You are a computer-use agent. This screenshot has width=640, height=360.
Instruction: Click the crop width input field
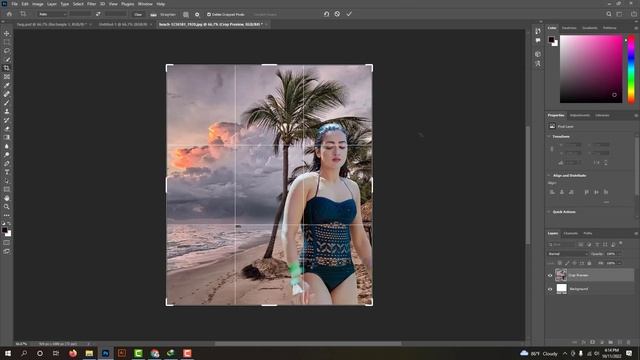point(80,14)
